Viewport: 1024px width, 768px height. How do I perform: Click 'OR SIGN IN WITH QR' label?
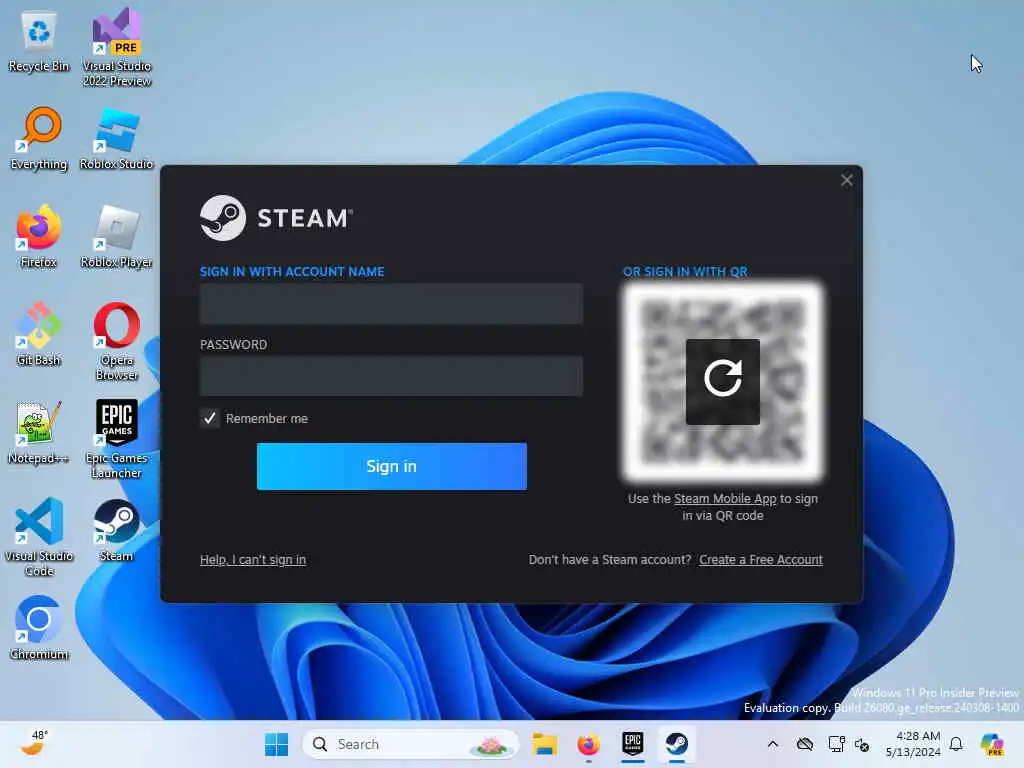(x=685, y=272)
